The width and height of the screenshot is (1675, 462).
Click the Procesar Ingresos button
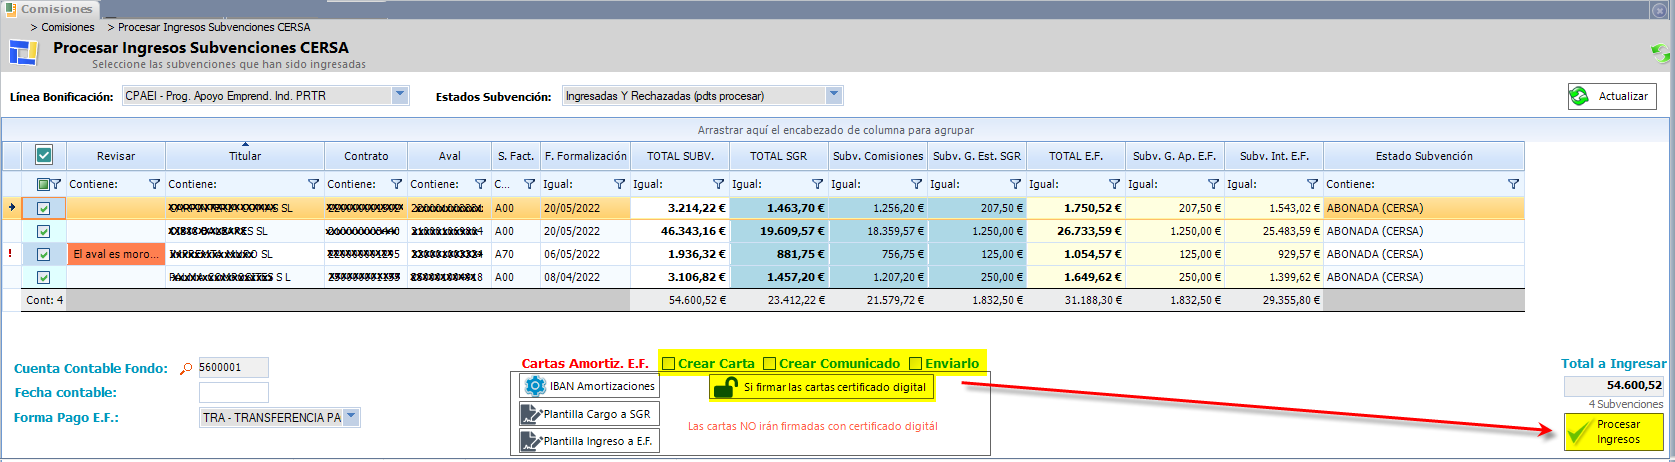tap(1614, 432)
